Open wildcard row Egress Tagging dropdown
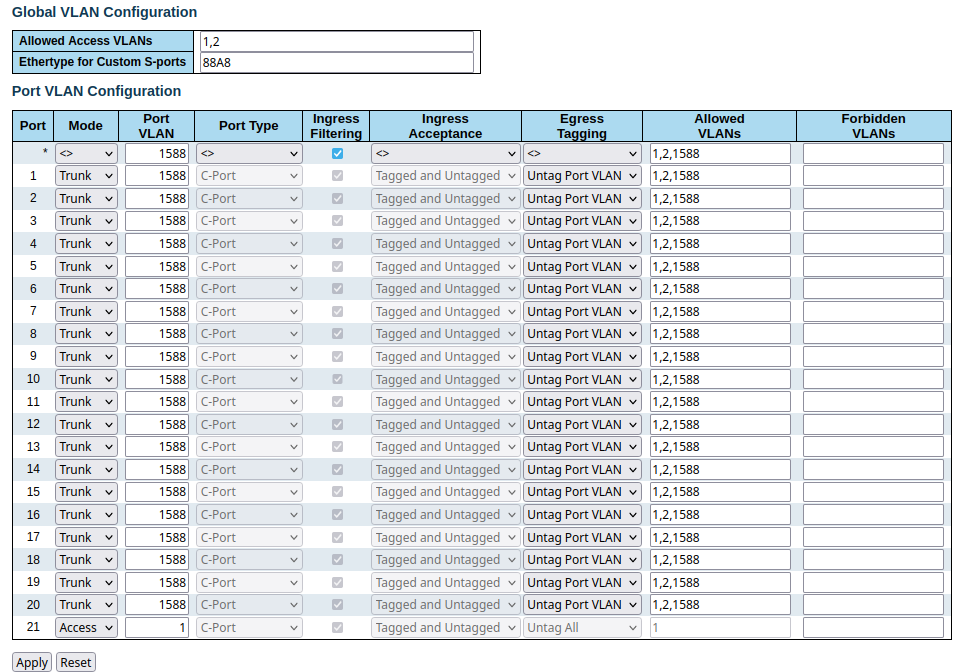 [x=582, y=154]
